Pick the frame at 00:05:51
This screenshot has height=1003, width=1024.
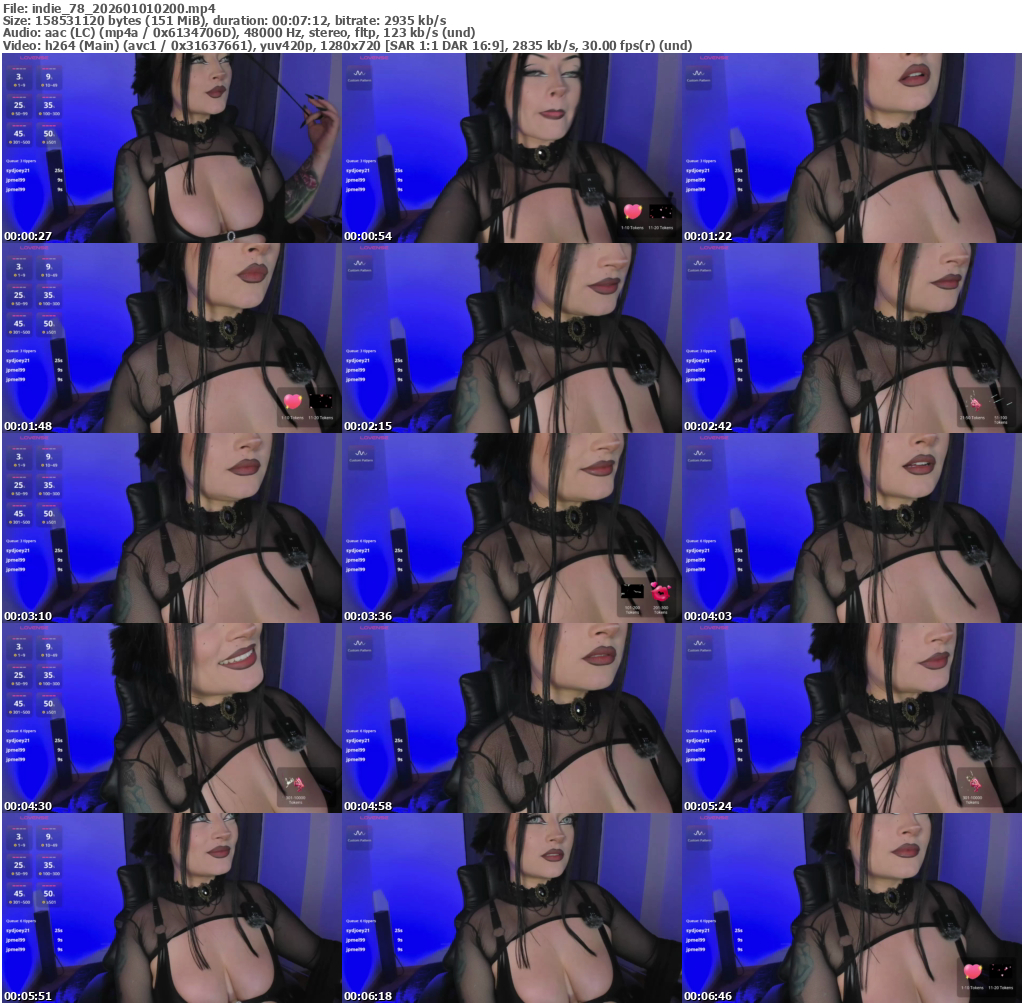172,908
